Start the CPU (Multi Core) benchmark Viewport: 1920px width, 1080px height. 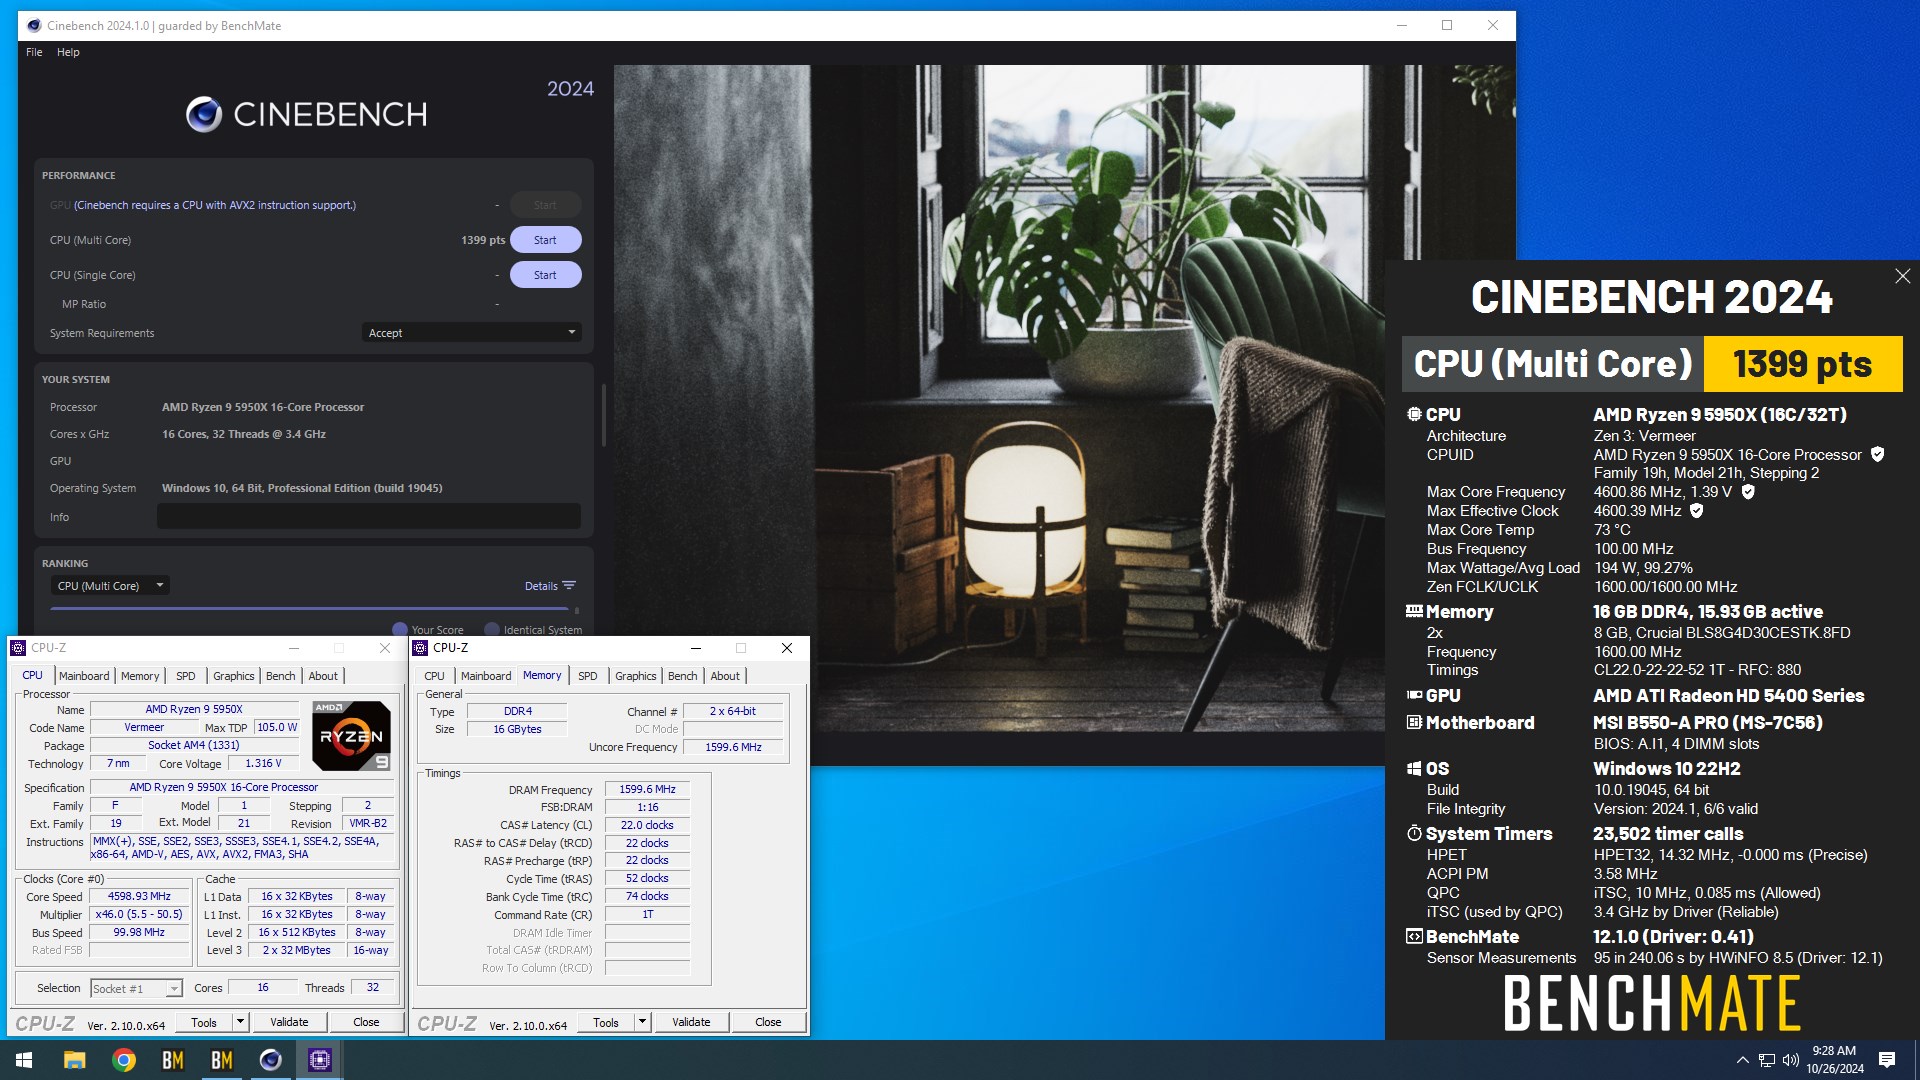545,240
